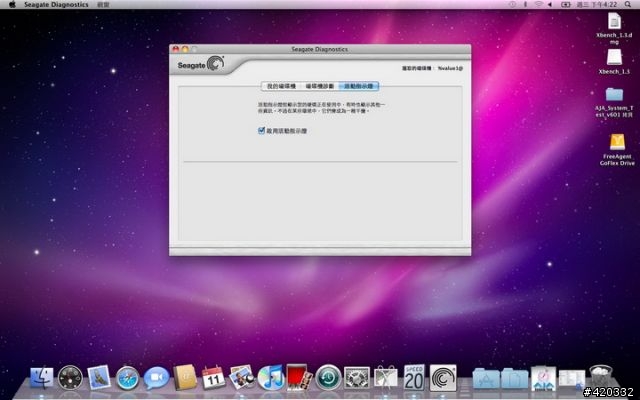Image resolution: width=640 pixels, height=400 pixels.
Task: Launch Safari compass icon in Dock
Action: click(127, 378)
